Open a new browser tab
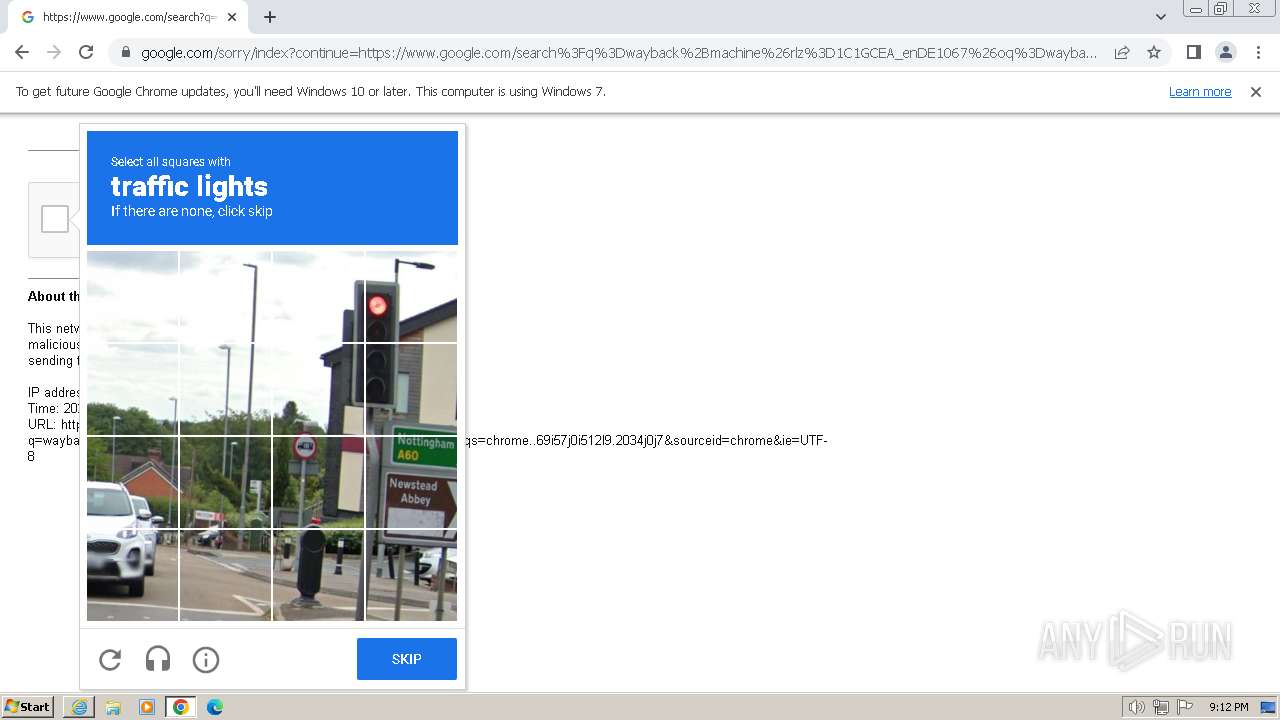 pos(270,17)
